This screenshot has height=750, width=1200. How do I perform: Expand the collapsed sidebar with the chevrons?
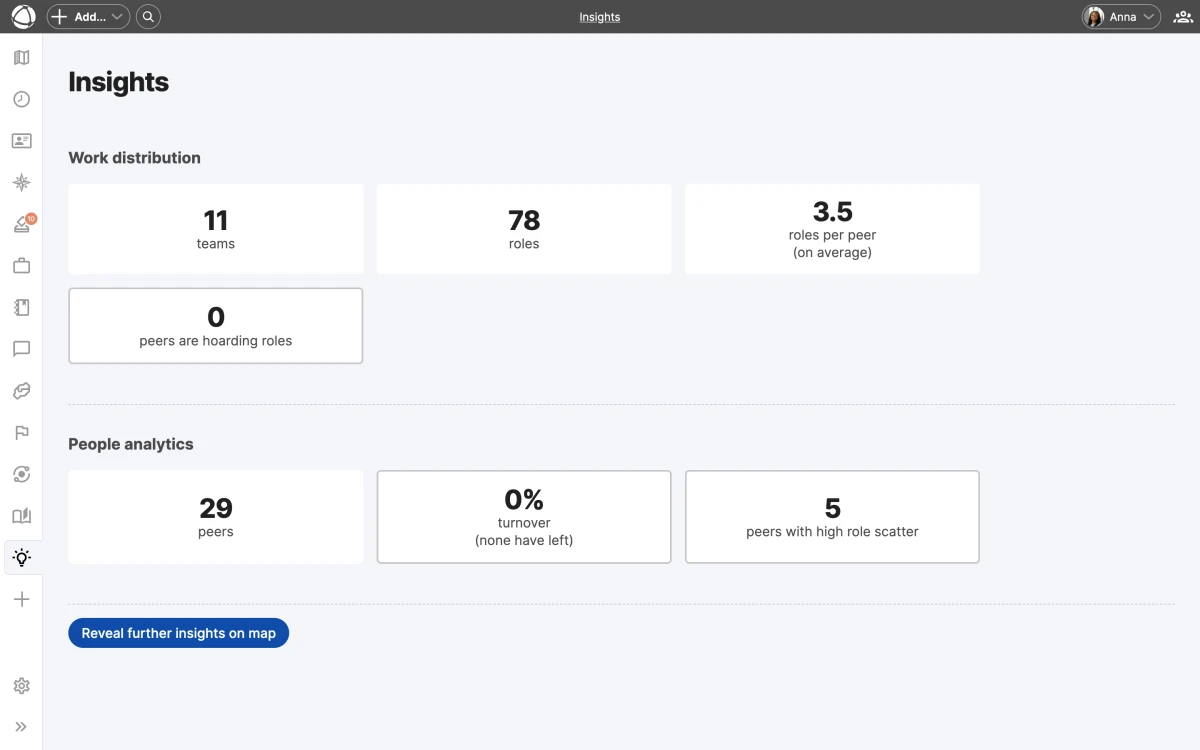coord(21,727)
